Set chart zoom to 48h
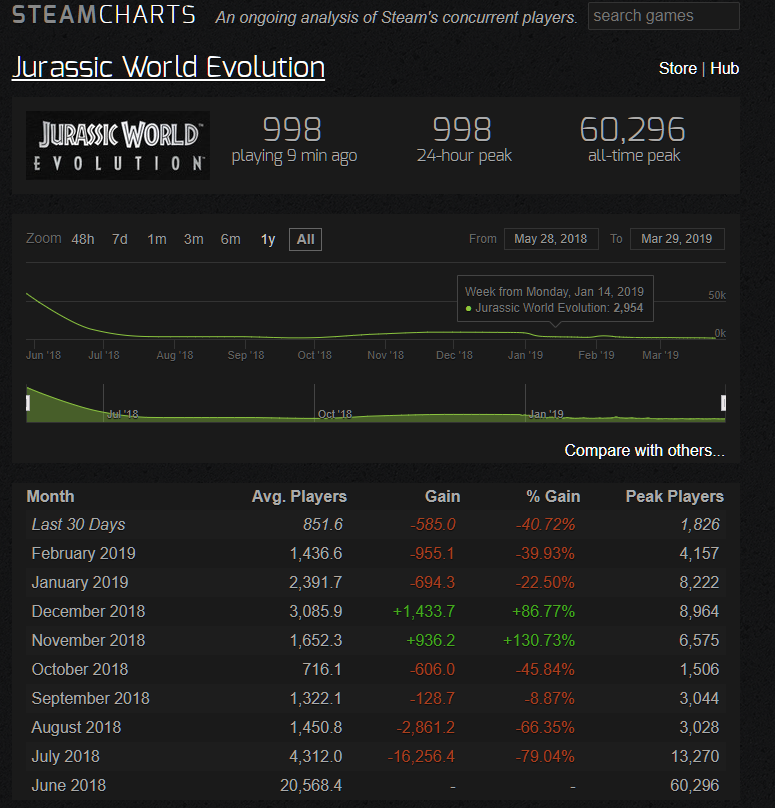The height and width of the screenshot is (808, 775). coord(83,239)
